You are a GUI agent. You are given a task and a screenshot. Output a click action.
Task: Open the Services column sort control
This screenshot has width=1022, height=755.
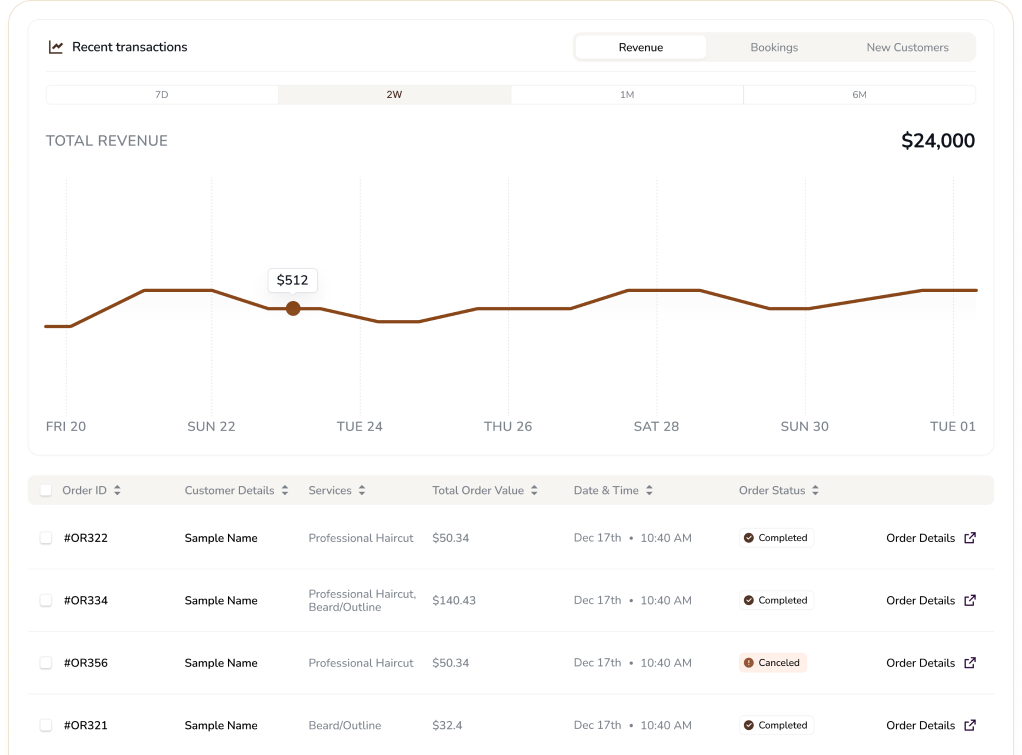pos(360,490)
